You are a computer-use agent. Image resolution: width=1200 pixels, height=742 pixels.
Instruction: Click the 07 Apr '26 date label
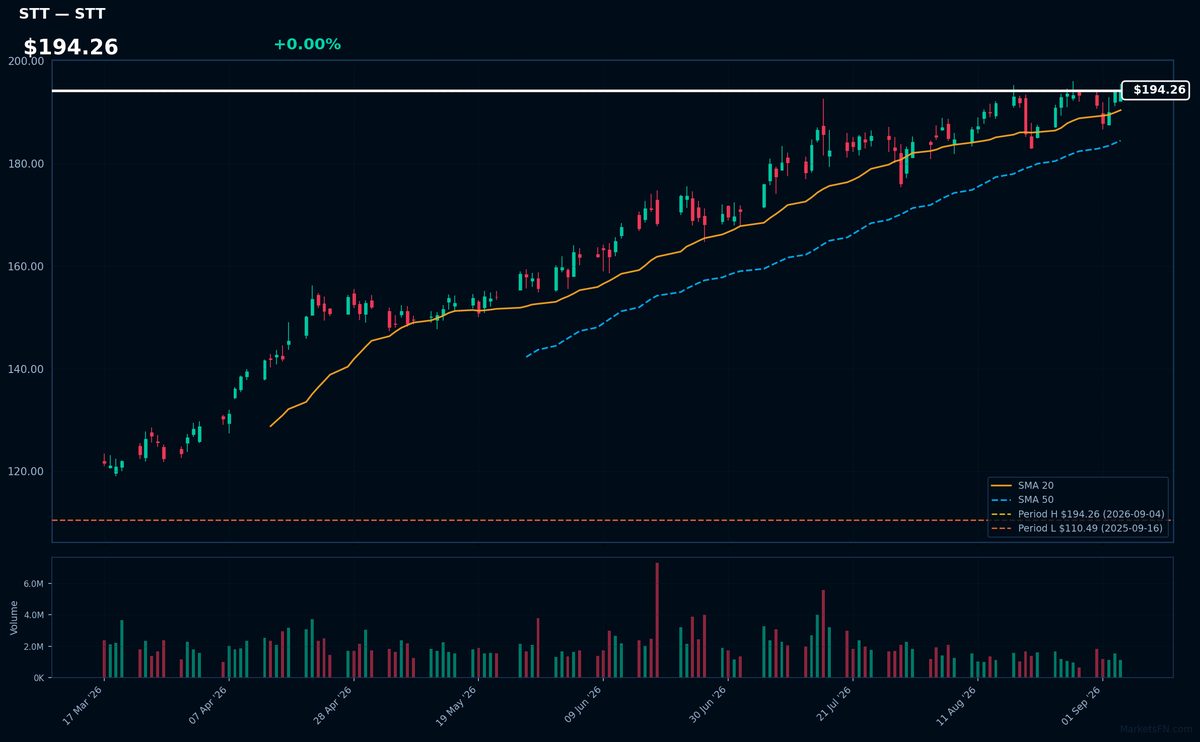pyautogui.click(x=207, y=706)
